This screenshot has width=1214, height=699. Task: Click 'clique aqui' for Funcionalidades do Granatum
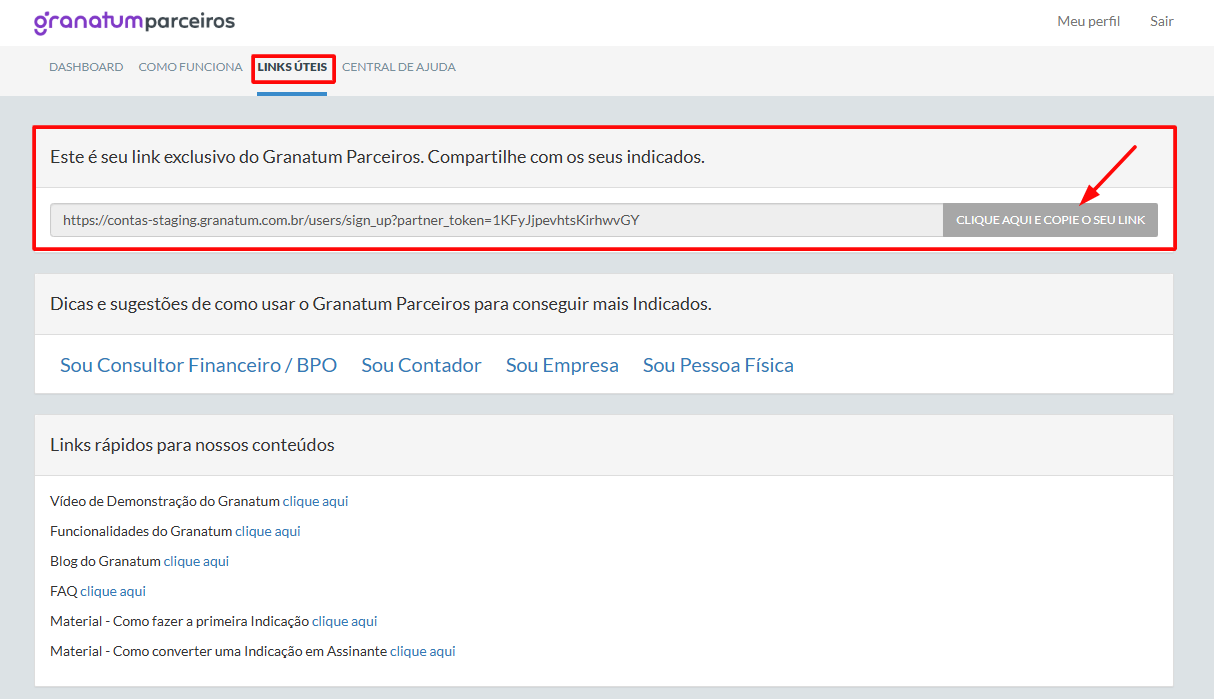coord(268,531)
